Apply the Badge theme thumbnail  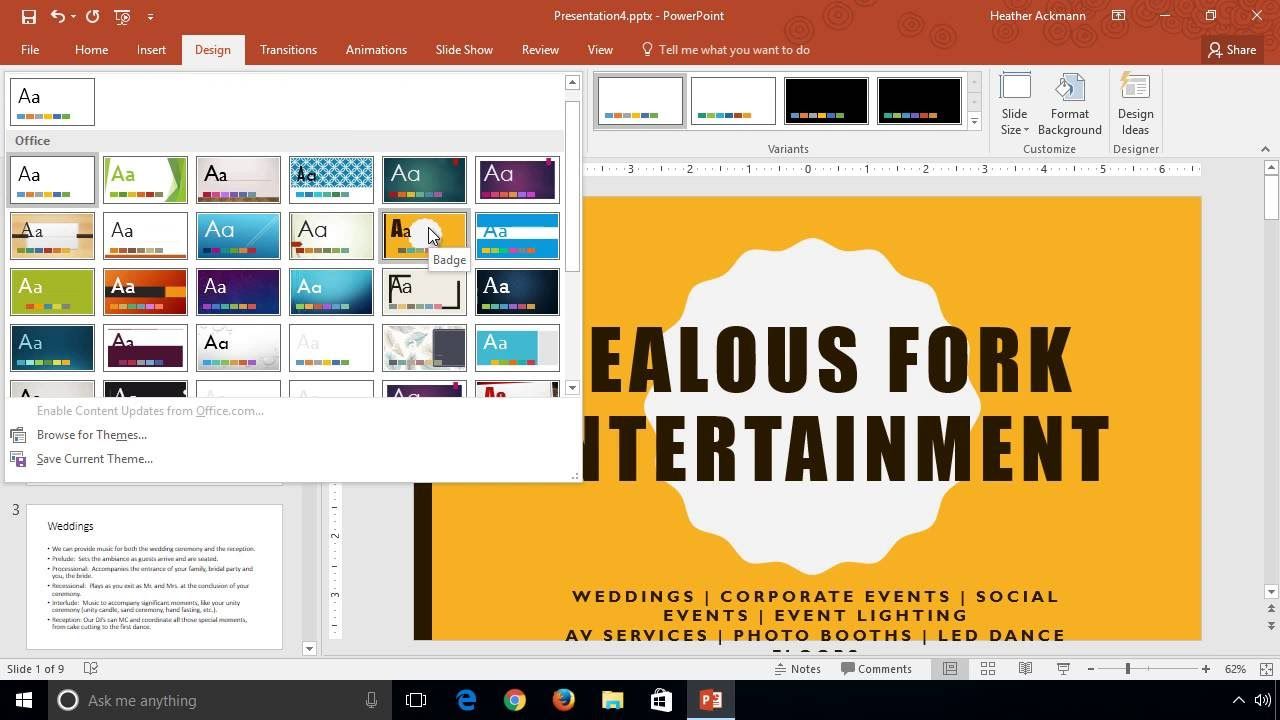coord(424,235)
